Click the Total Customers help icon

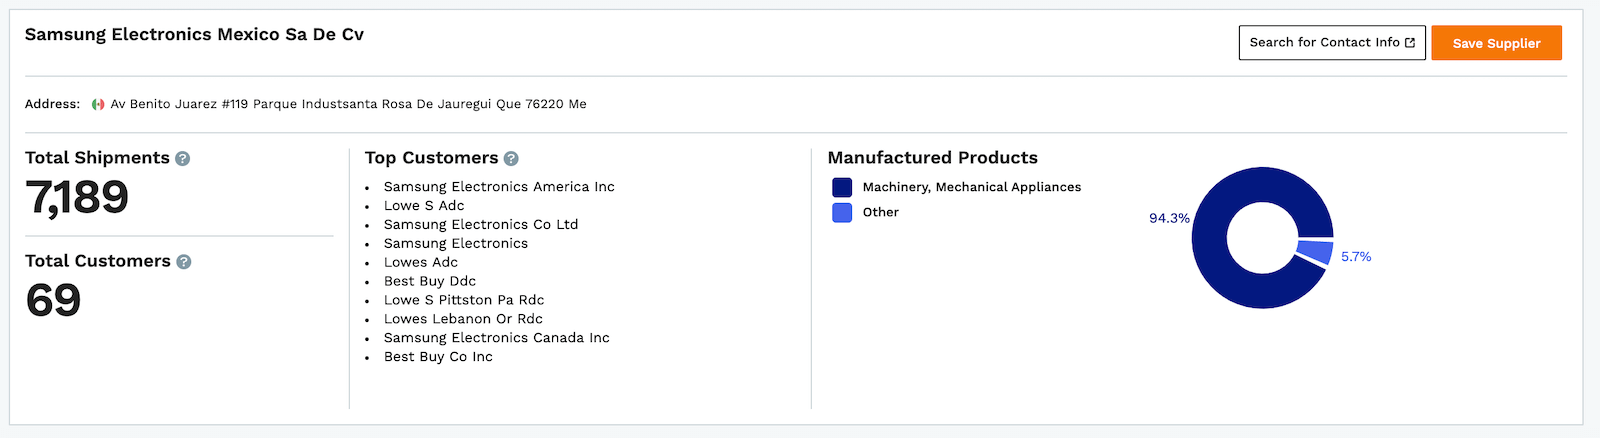[x=183, y=261]
